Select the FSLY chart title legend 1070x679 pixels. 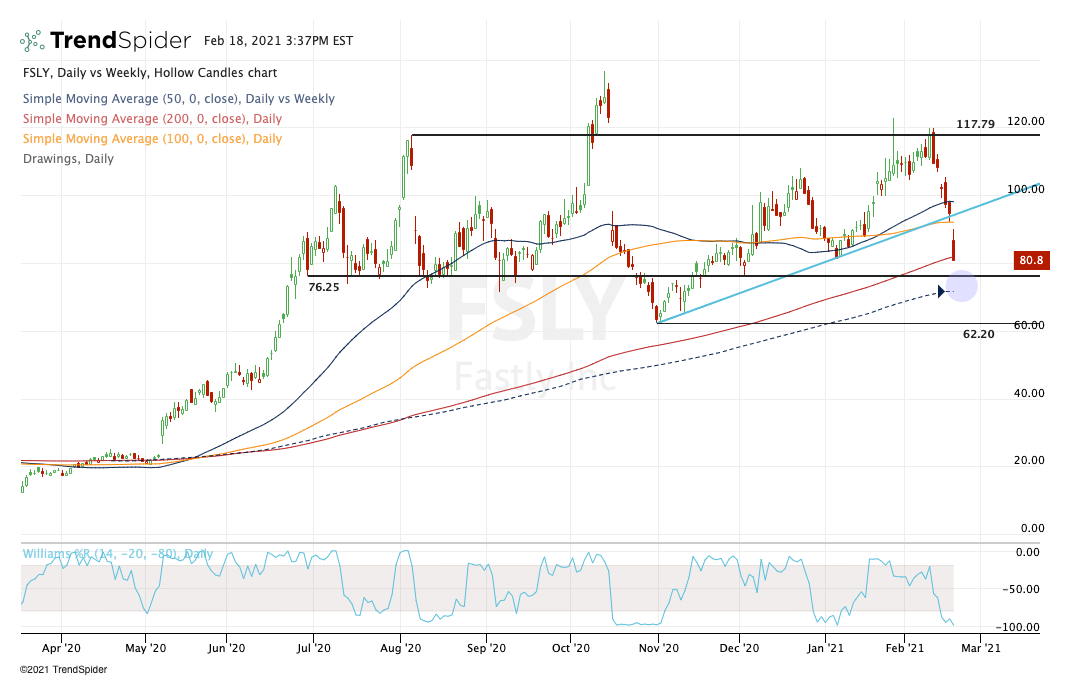click(150, 73)
